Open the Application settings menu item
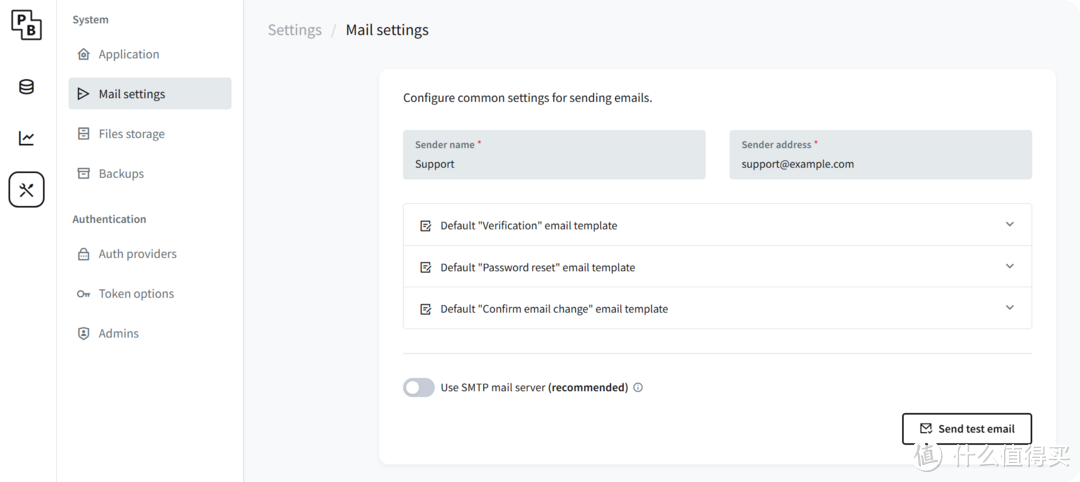This screenshot has width=1080, height=482. (128, 54)
